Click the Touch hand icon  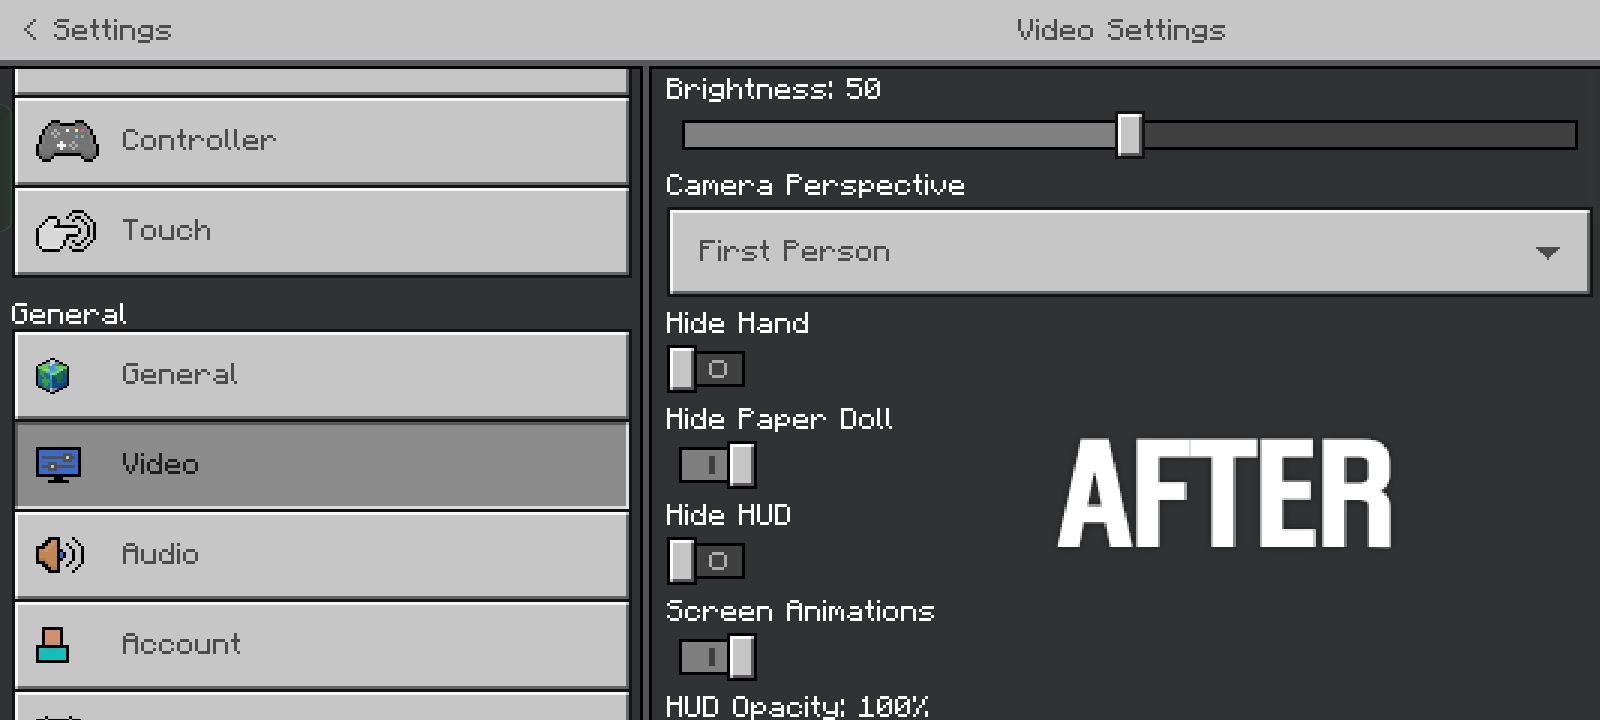click(66, 231)
